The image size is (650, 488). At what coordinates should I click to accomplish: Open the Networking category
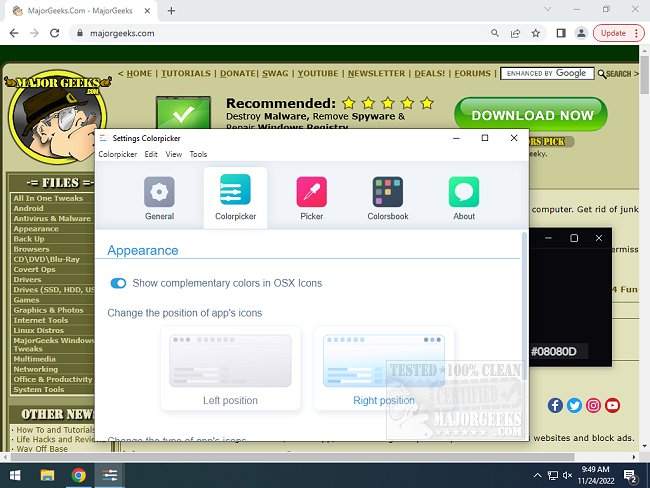[x=36, y=369]
